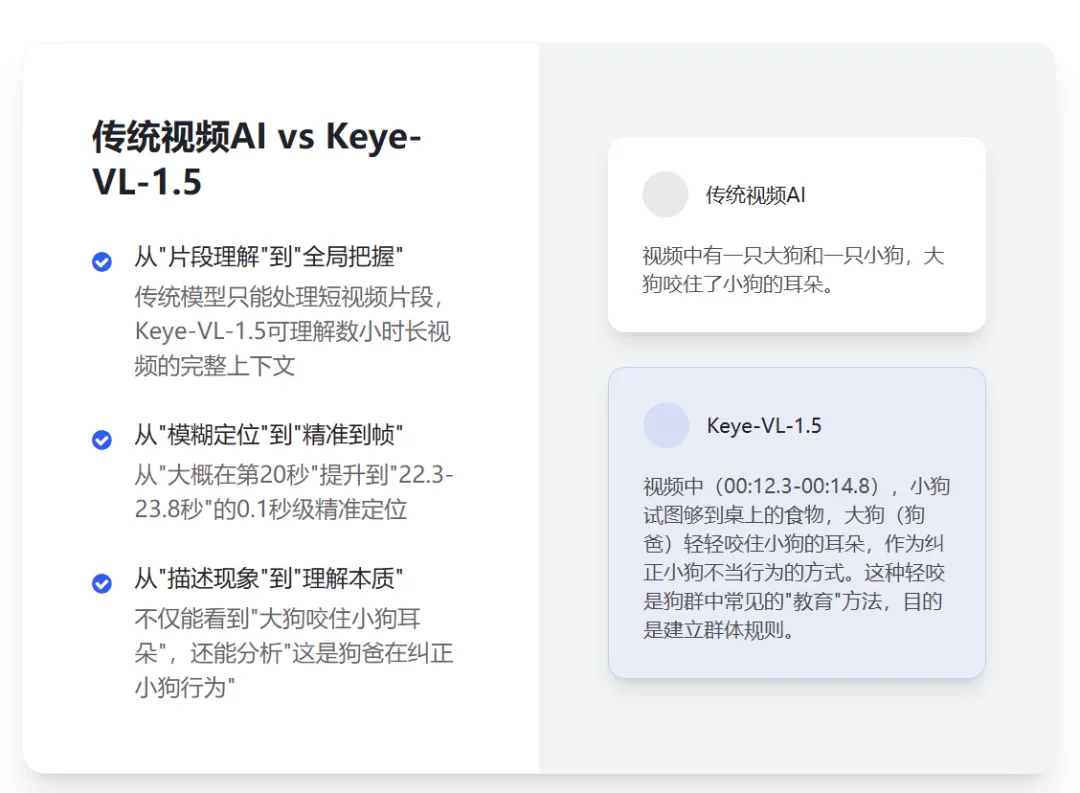Click the blue avatar circle for Keye-VL-1.5
1080x793 pixels.
666,425
